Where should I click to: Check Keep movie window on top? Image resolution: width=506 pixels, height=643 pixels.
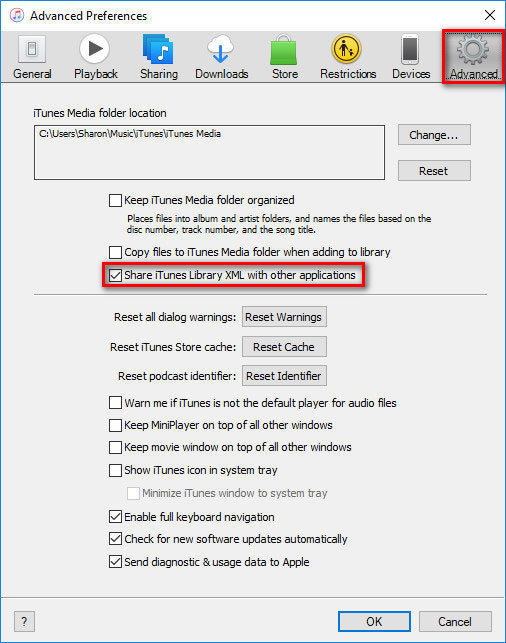[115, 447]
